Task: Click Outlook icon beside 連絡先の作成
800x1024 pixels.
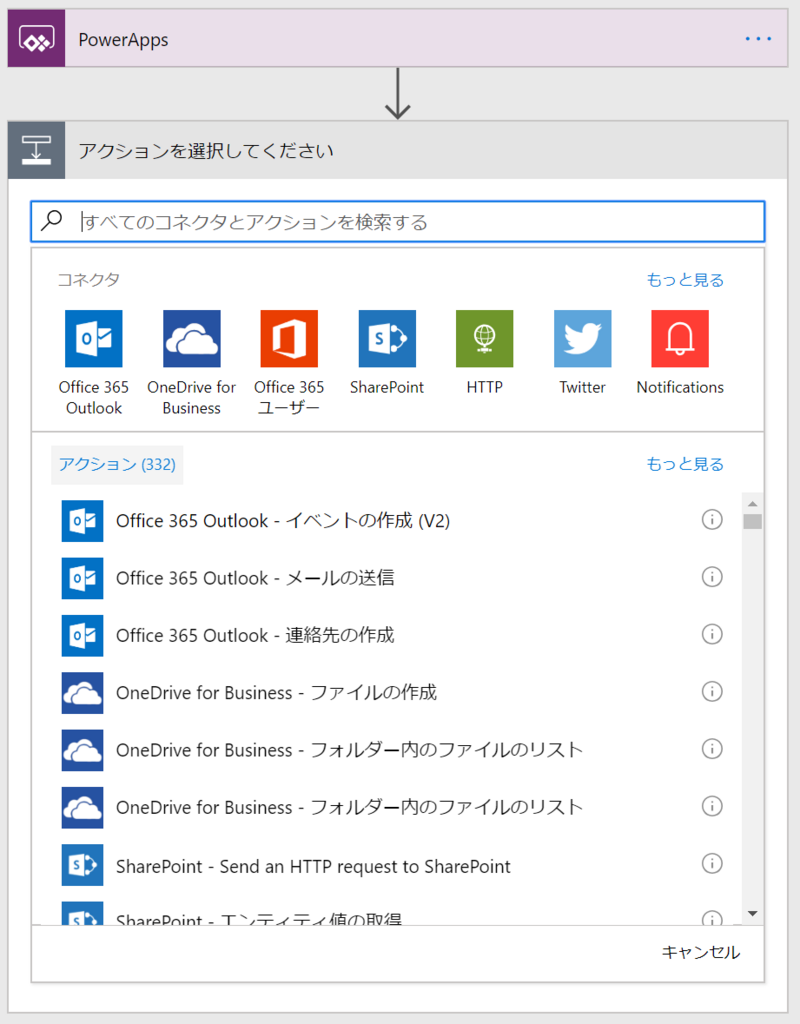Action: coord(82,635)
